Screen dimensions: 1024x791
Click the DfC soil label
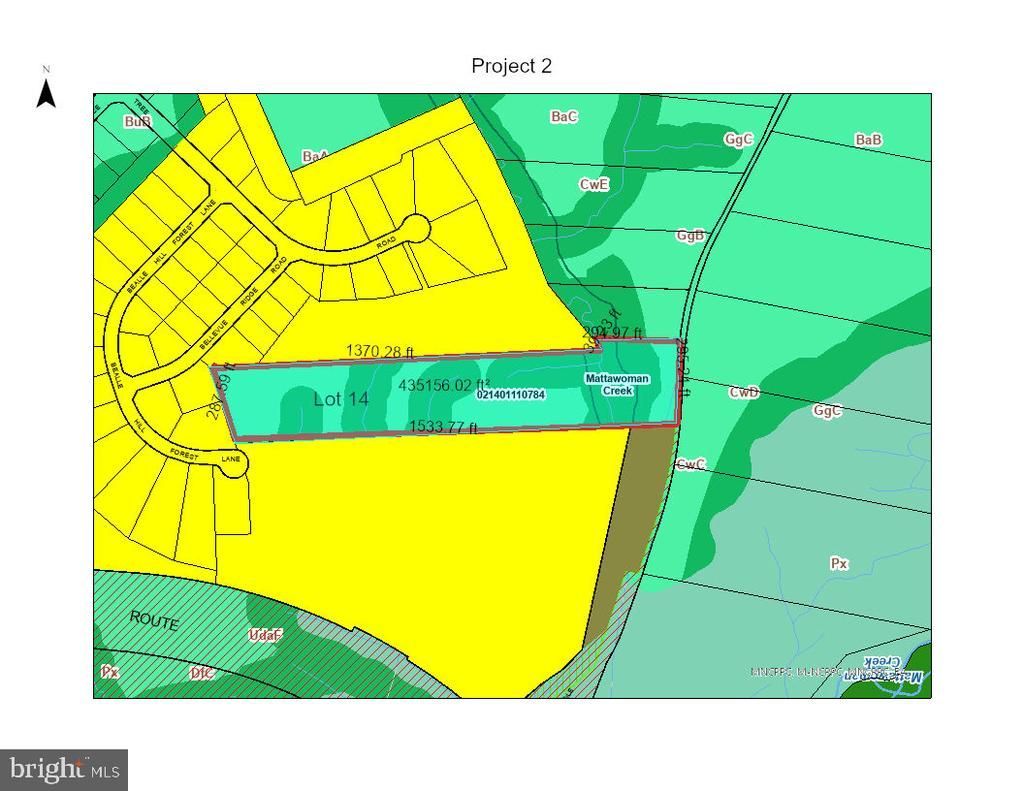pyautogui.click(x=202, y=673)
